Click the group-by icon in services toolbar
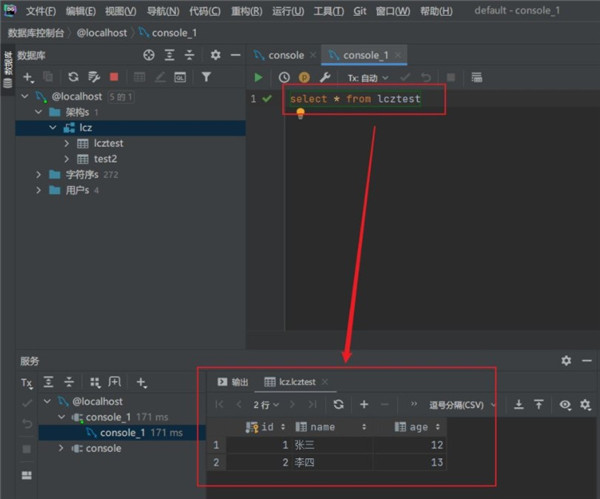This screenshot has height=499, width=600. (95, 382)
